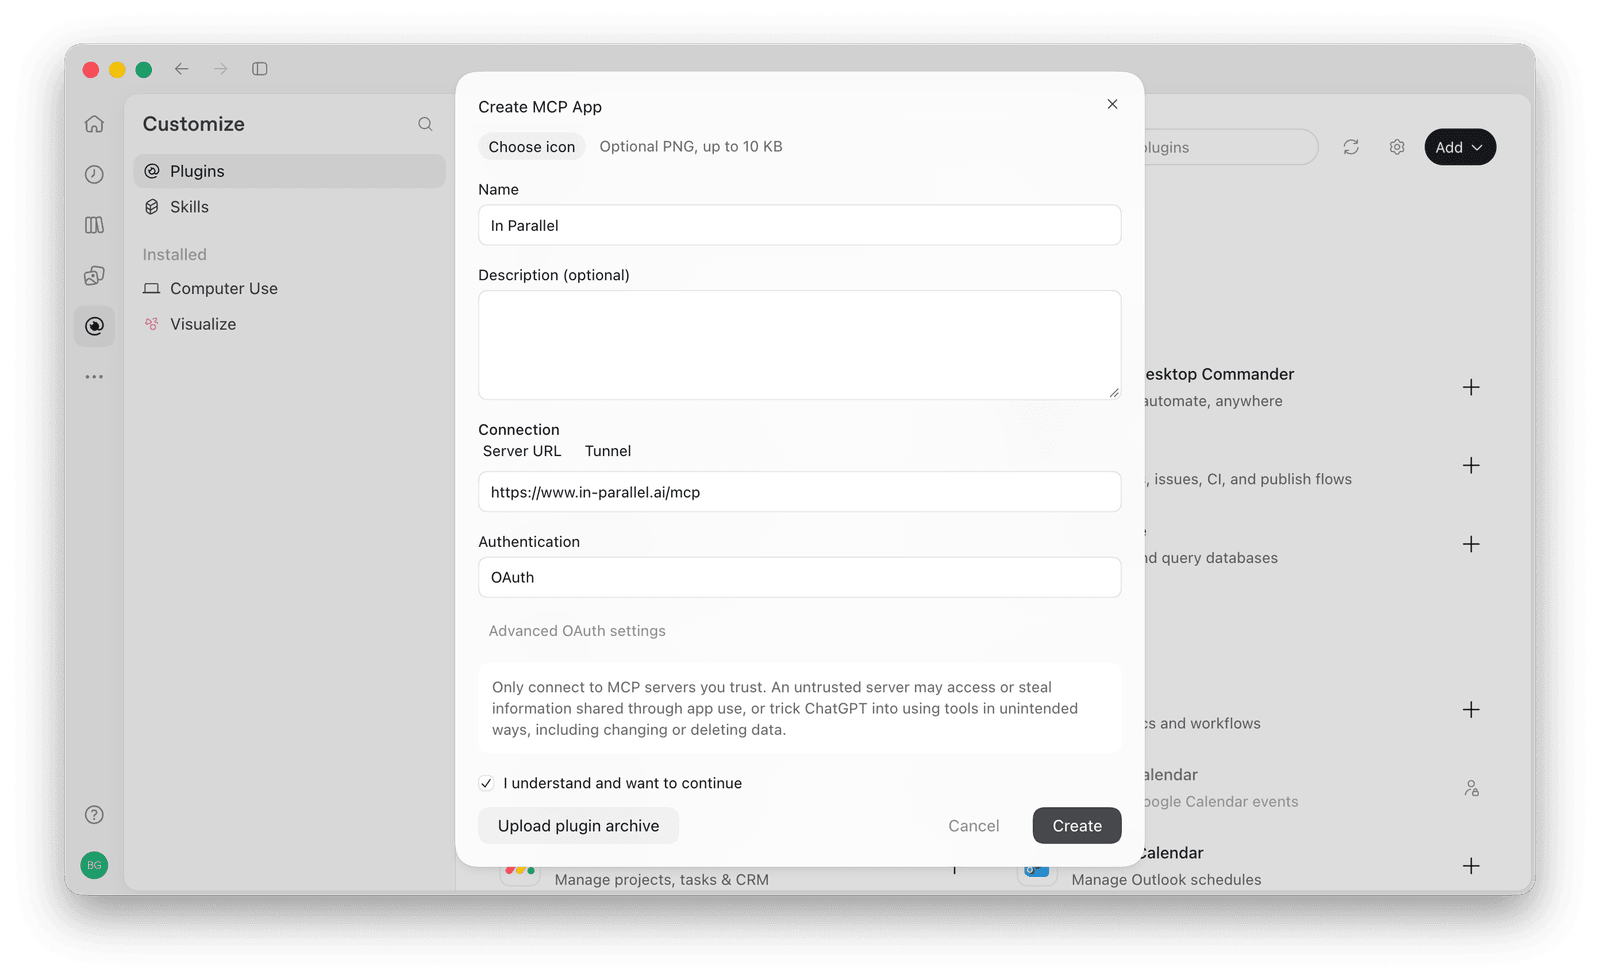The width and height of the screenshot is (1600, 980).
Task: Click Upload plugin archive
Action: (x=578, y=826)
